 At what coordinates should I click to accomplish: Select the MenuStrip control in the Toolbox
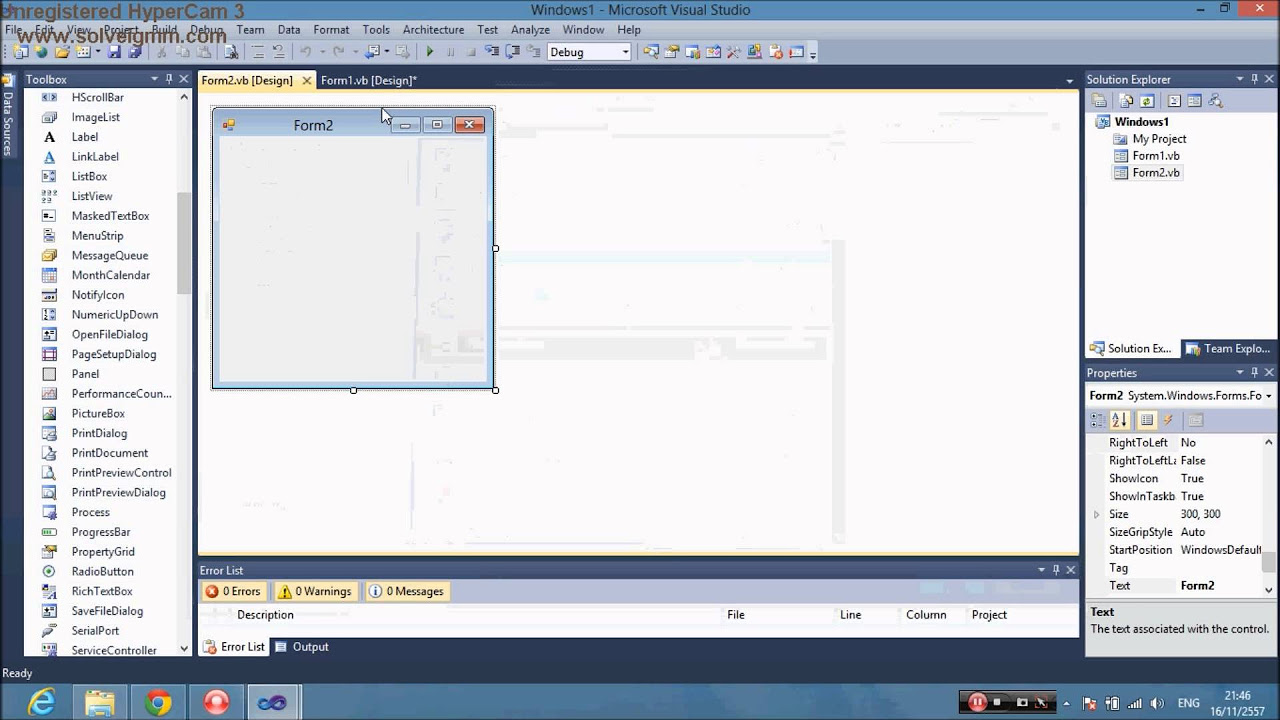(x=97, y=235)
